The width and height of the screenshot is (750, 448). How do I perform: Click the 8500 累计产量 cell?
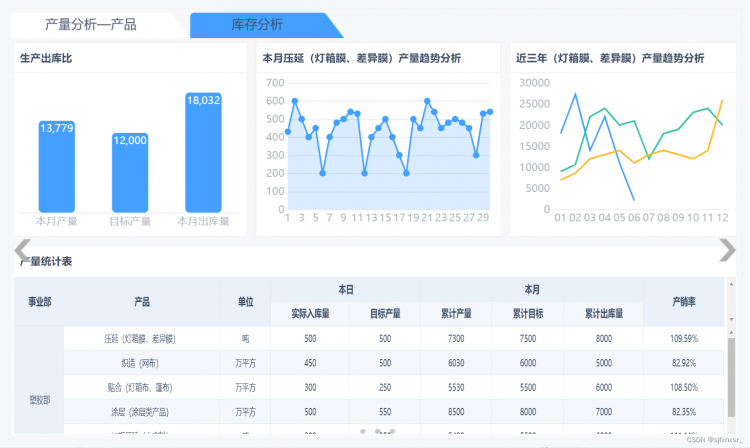click(456, 412)
